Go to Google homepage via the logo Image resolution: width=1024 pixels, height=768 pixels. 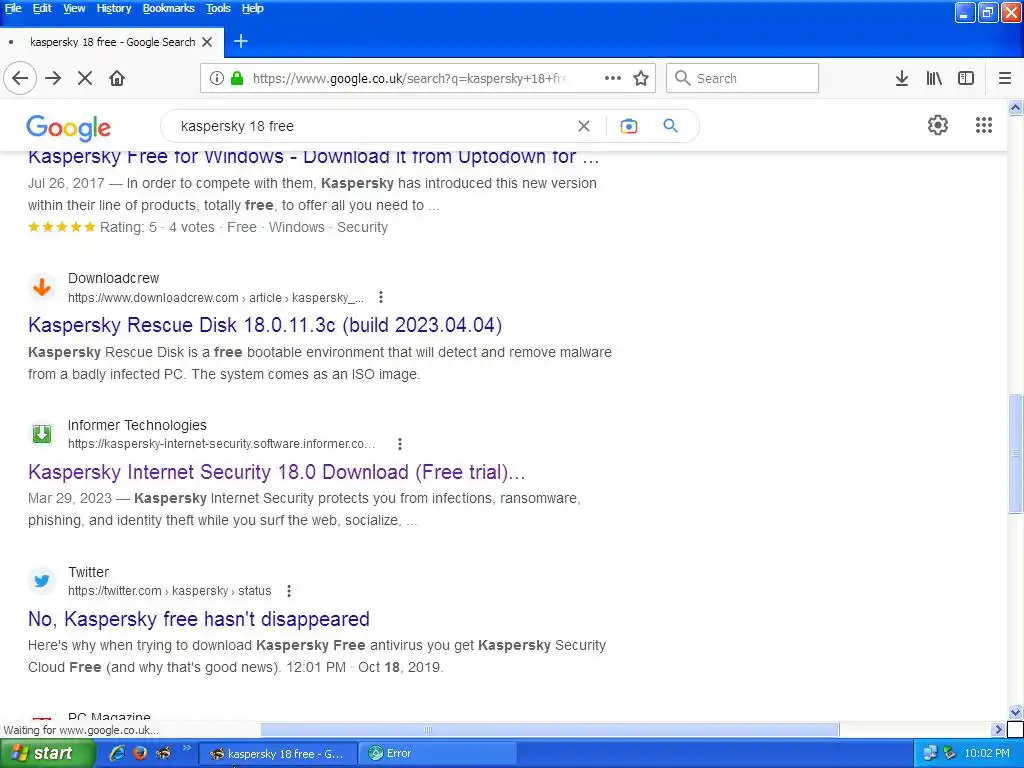69,127
